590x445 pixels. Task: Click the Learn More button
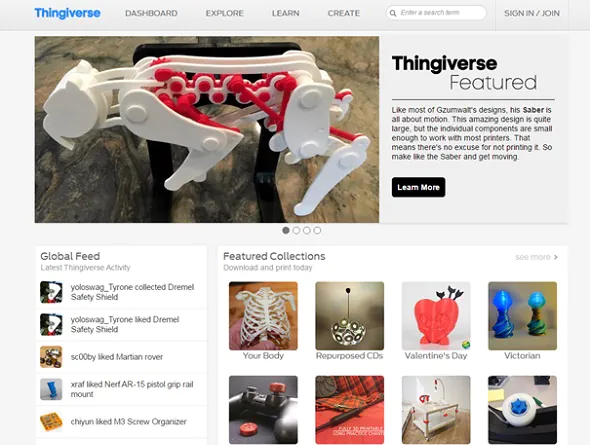pos(418,187)
